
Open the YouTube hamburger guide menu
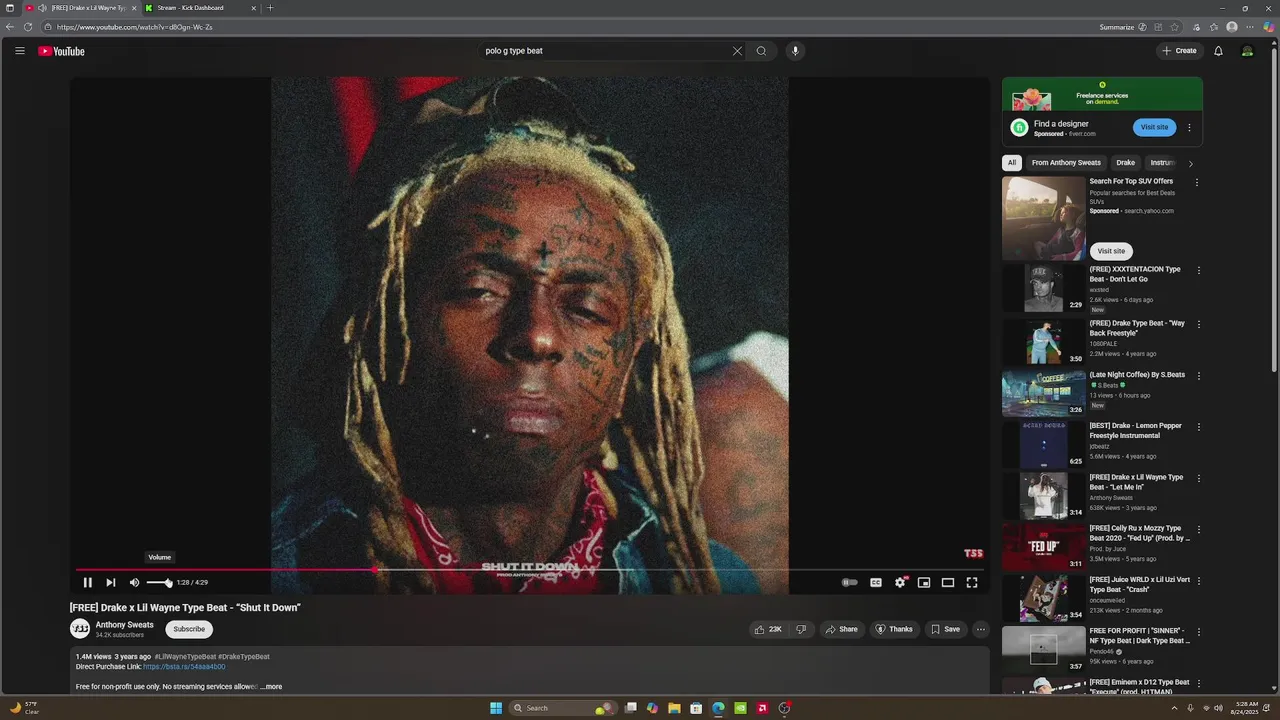click(19, 51)
